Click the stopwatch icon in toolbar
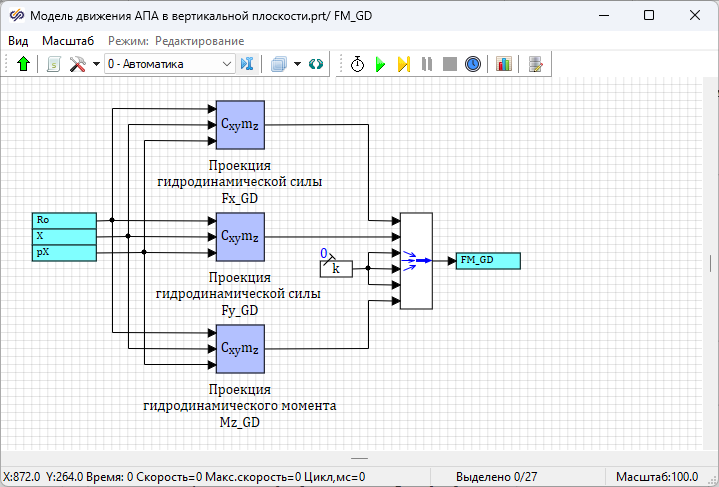The height and width of the screenshot is (487, 719). (x=357, y=64)
